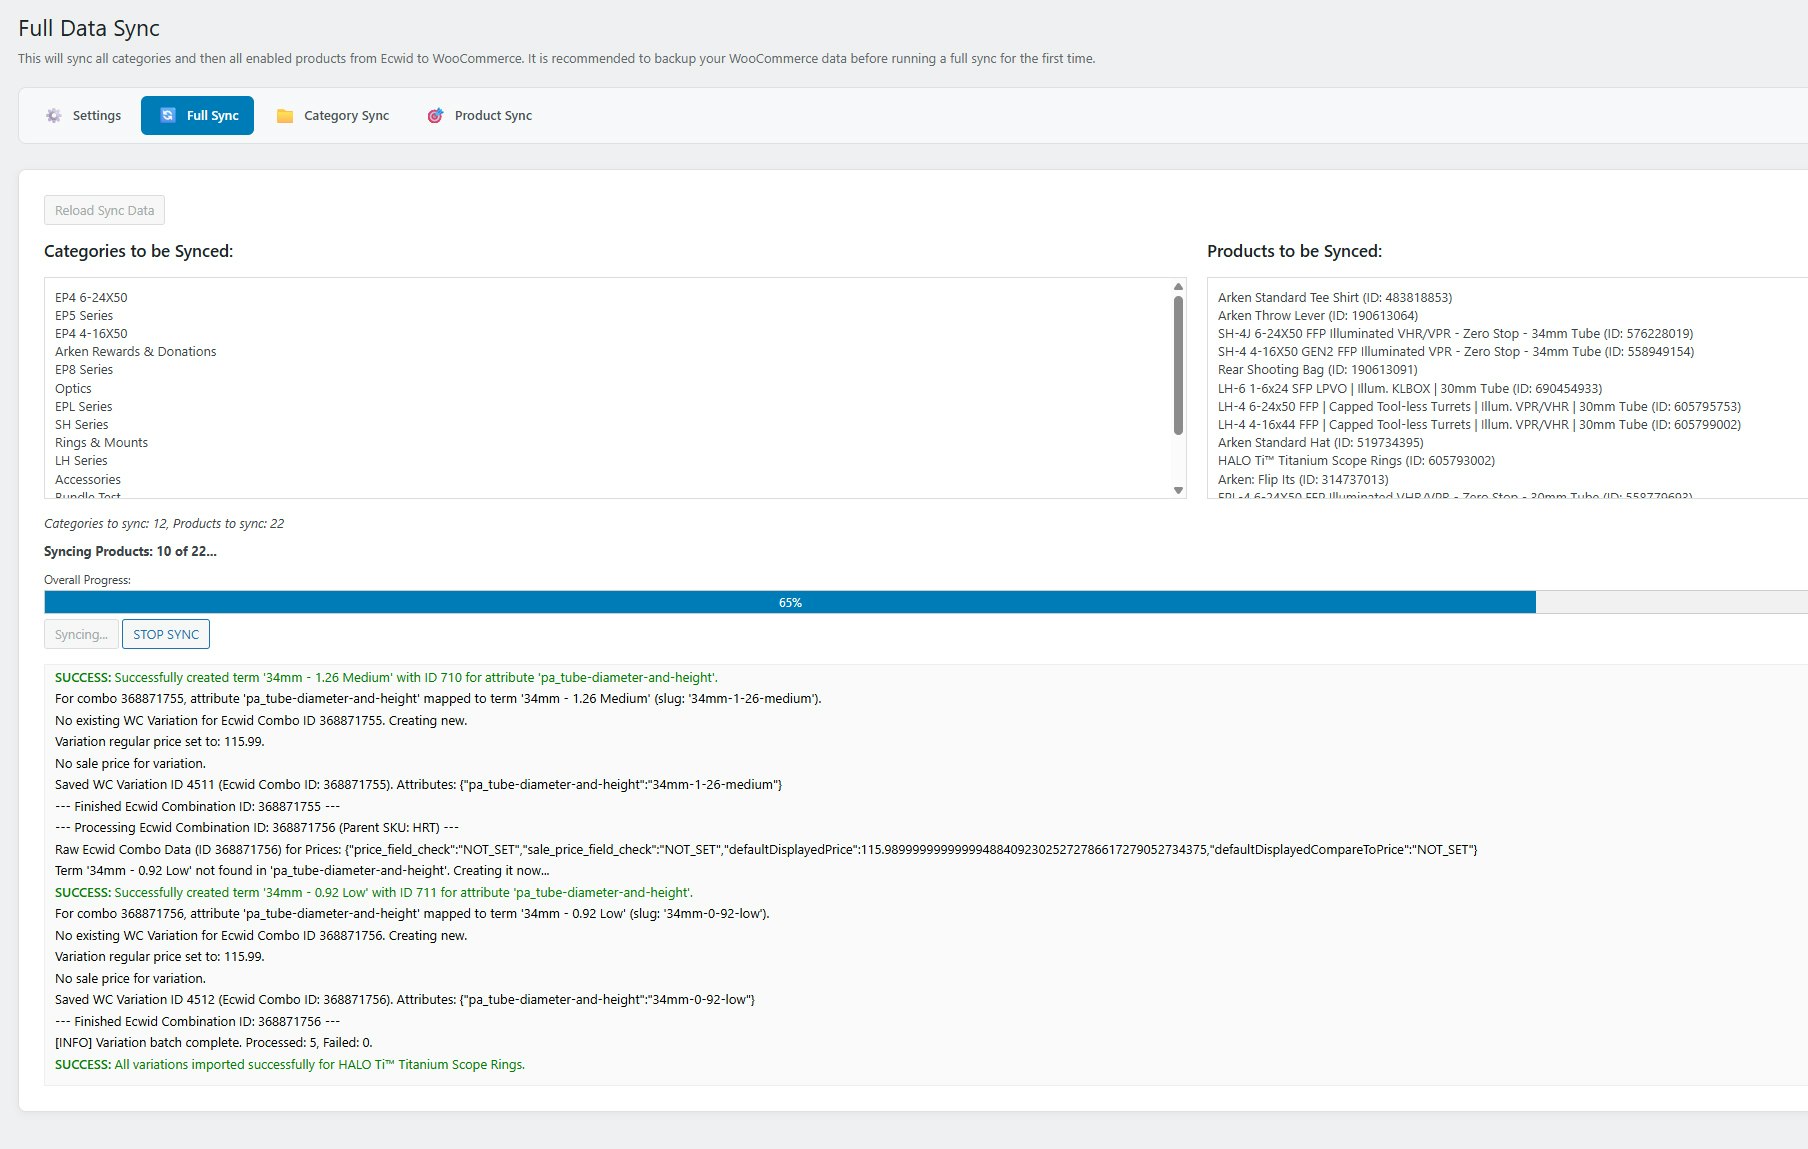Click product 'SH-4 4-16X50 GEN2 FFP'

point(1456,351)
